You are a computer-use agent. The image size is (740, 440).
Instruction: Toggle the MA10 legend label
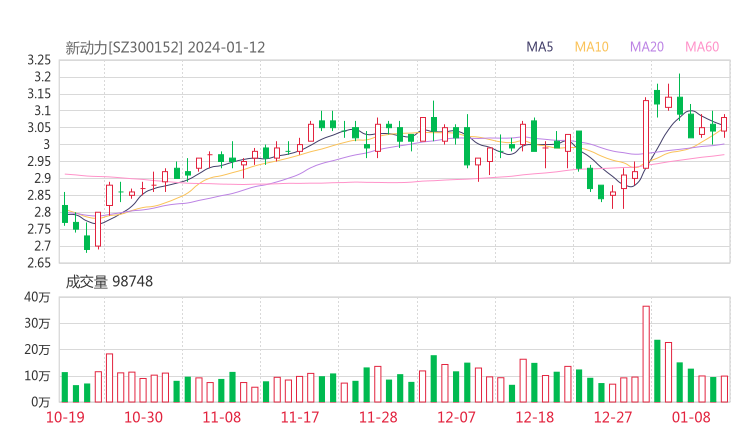[x=591, y=47]
